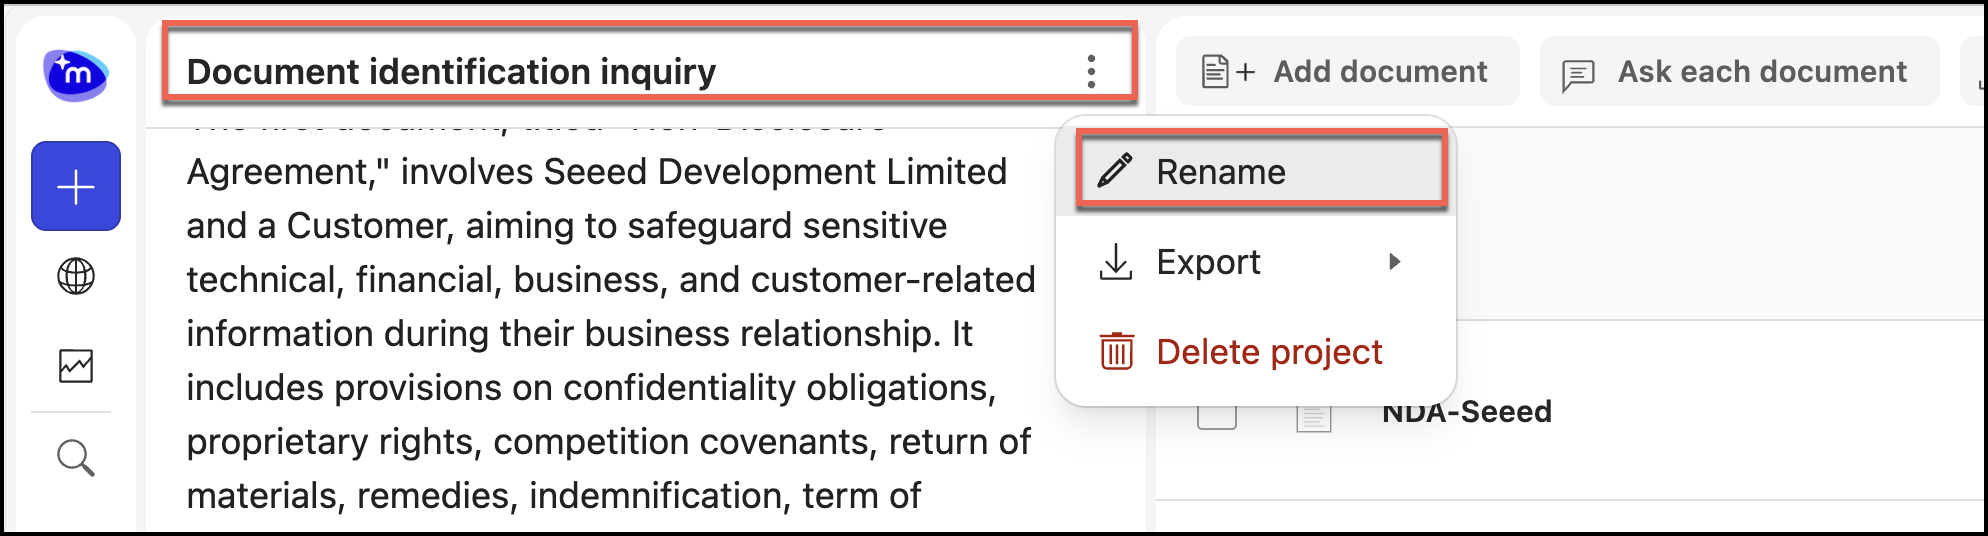1988x536 pixels.
Task: Click the Ask each document button
Action: tap(1739, 72)
